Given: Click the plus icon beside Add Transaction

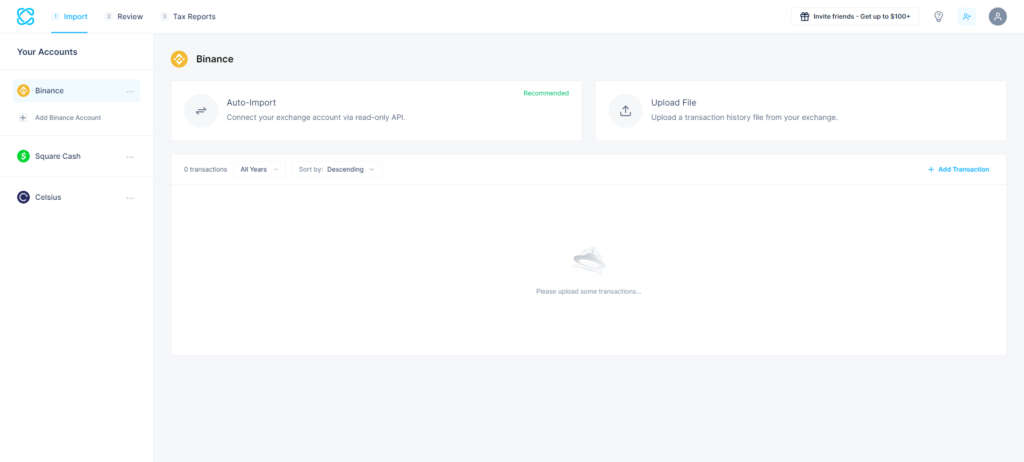Looking at the screenshot, I should pos(931,169).
